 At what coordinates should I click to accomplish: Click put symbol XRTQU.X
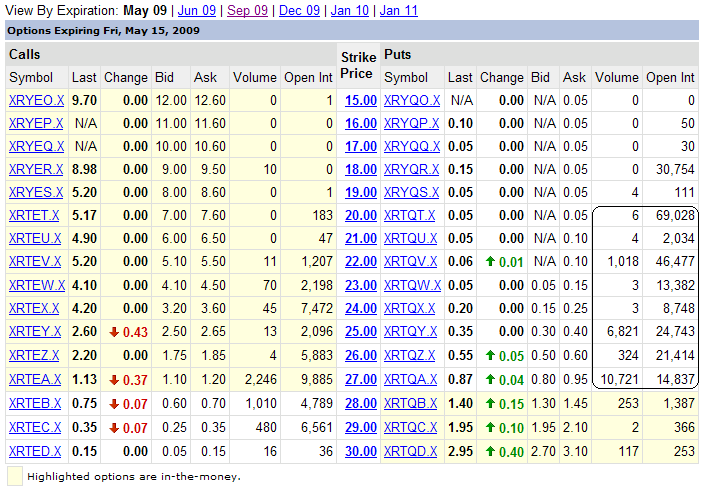click(410, 238)
